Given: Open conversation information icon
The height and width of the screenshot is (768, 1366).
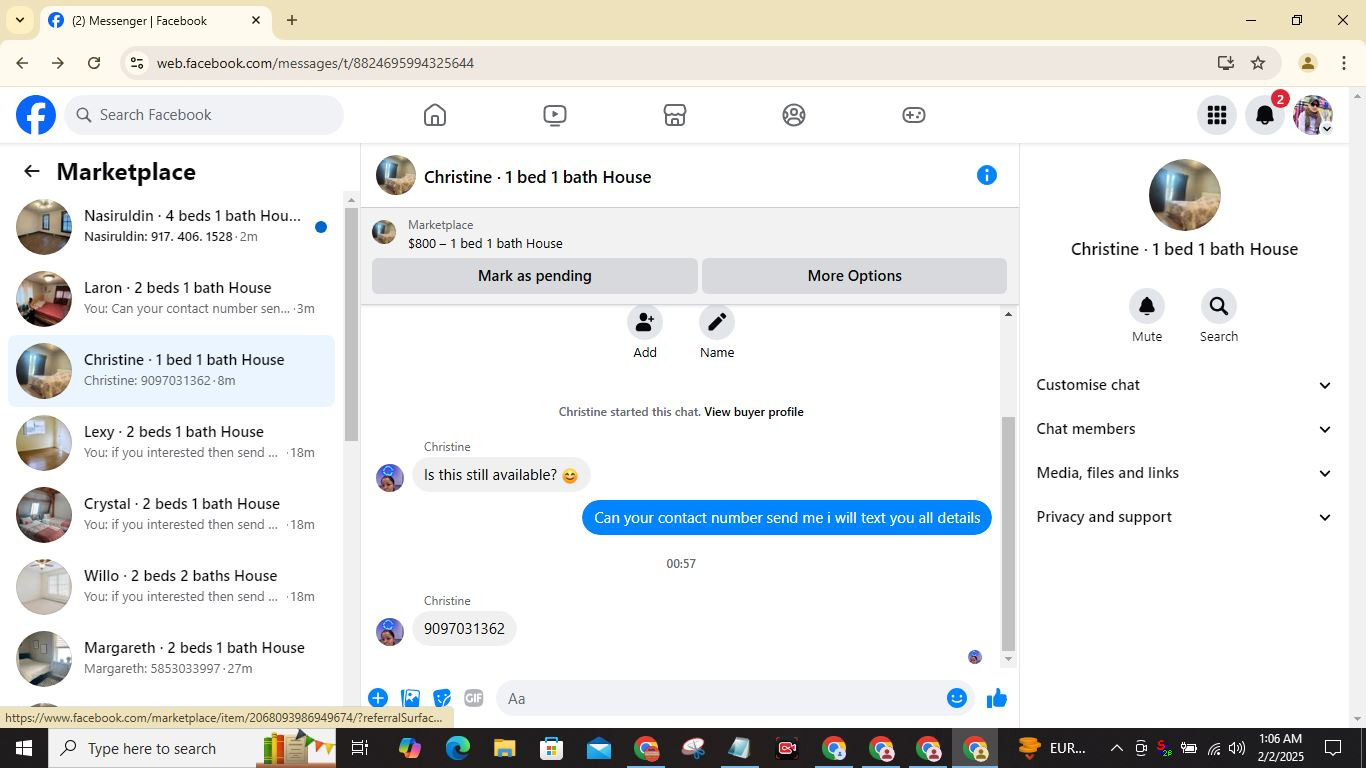Looking at the screenshot, I should (x=987, y=175).
